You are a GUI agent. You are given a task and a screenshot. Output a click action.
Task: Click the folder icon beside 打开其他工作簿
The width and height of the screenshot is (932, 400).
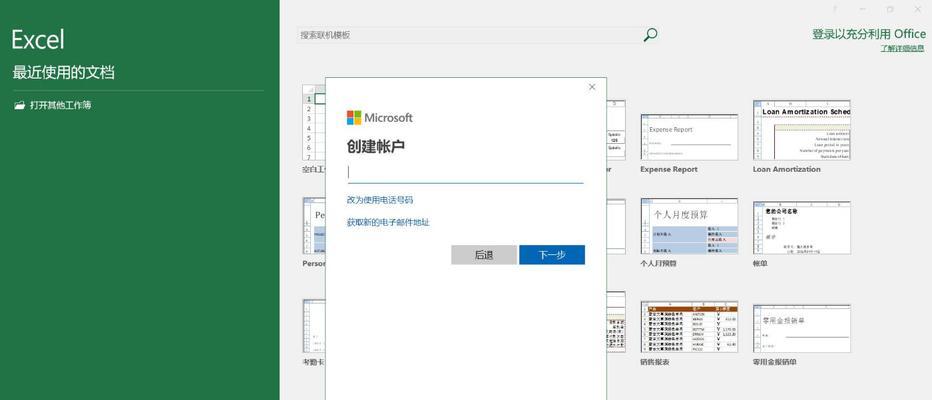point(20,105)
